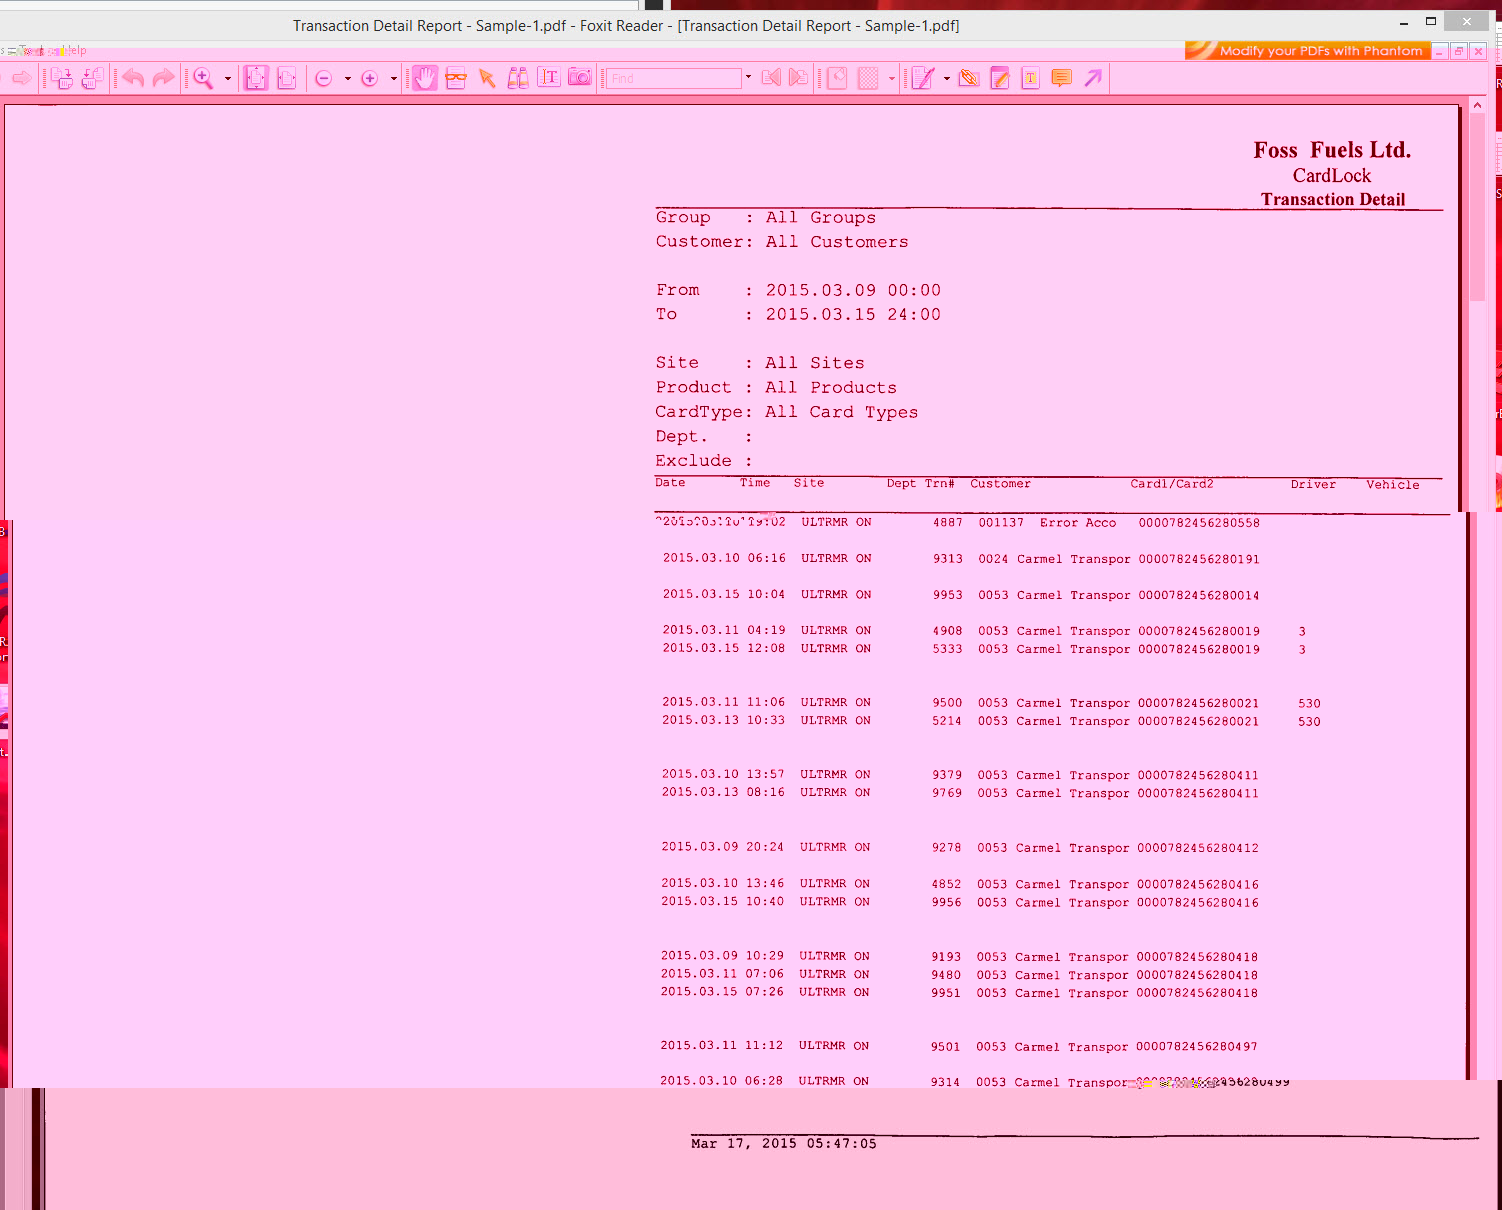The width and height of the screenshot is (1502, 1210).
Task: Select the purple Arrow drawing tool
Action: (1093, 78)
